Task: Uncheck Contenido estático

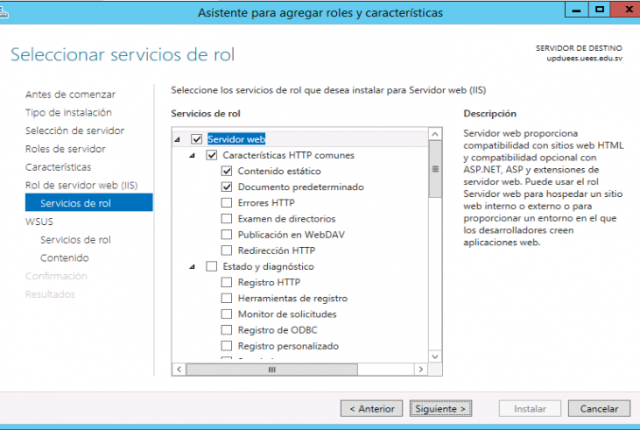Action: pyautogui.click(x=227, y=171)
